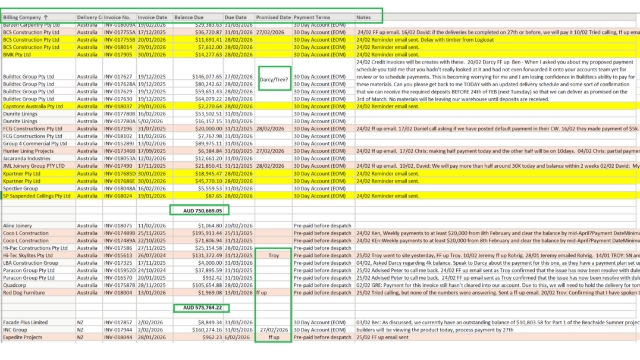The height and width of the screenshot is (360, 640).
Task: Click invoice number INV-017627
Action: pos(119,77)
